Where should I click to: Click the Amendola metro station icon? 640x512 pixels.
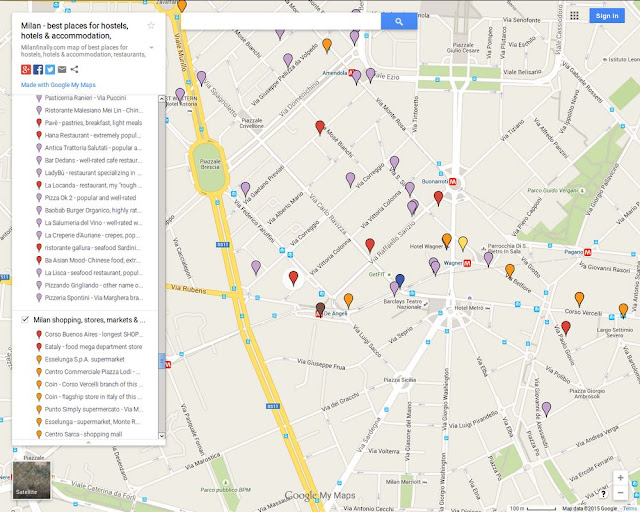click(x=351, y=73)
